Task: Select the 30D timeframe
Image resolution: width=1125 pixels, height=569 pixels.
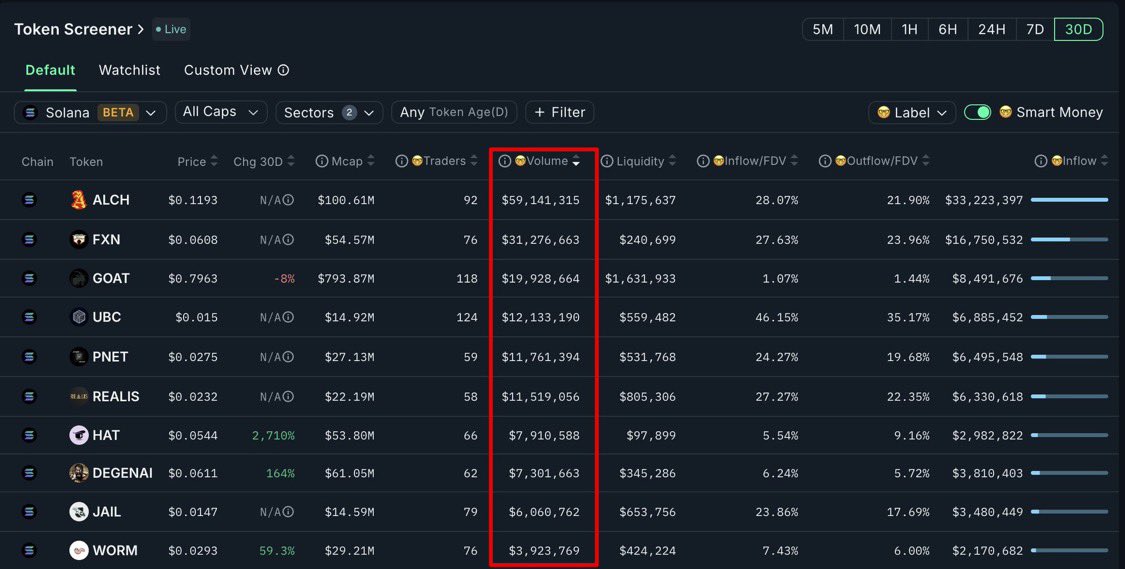Action: (1078, 29)
